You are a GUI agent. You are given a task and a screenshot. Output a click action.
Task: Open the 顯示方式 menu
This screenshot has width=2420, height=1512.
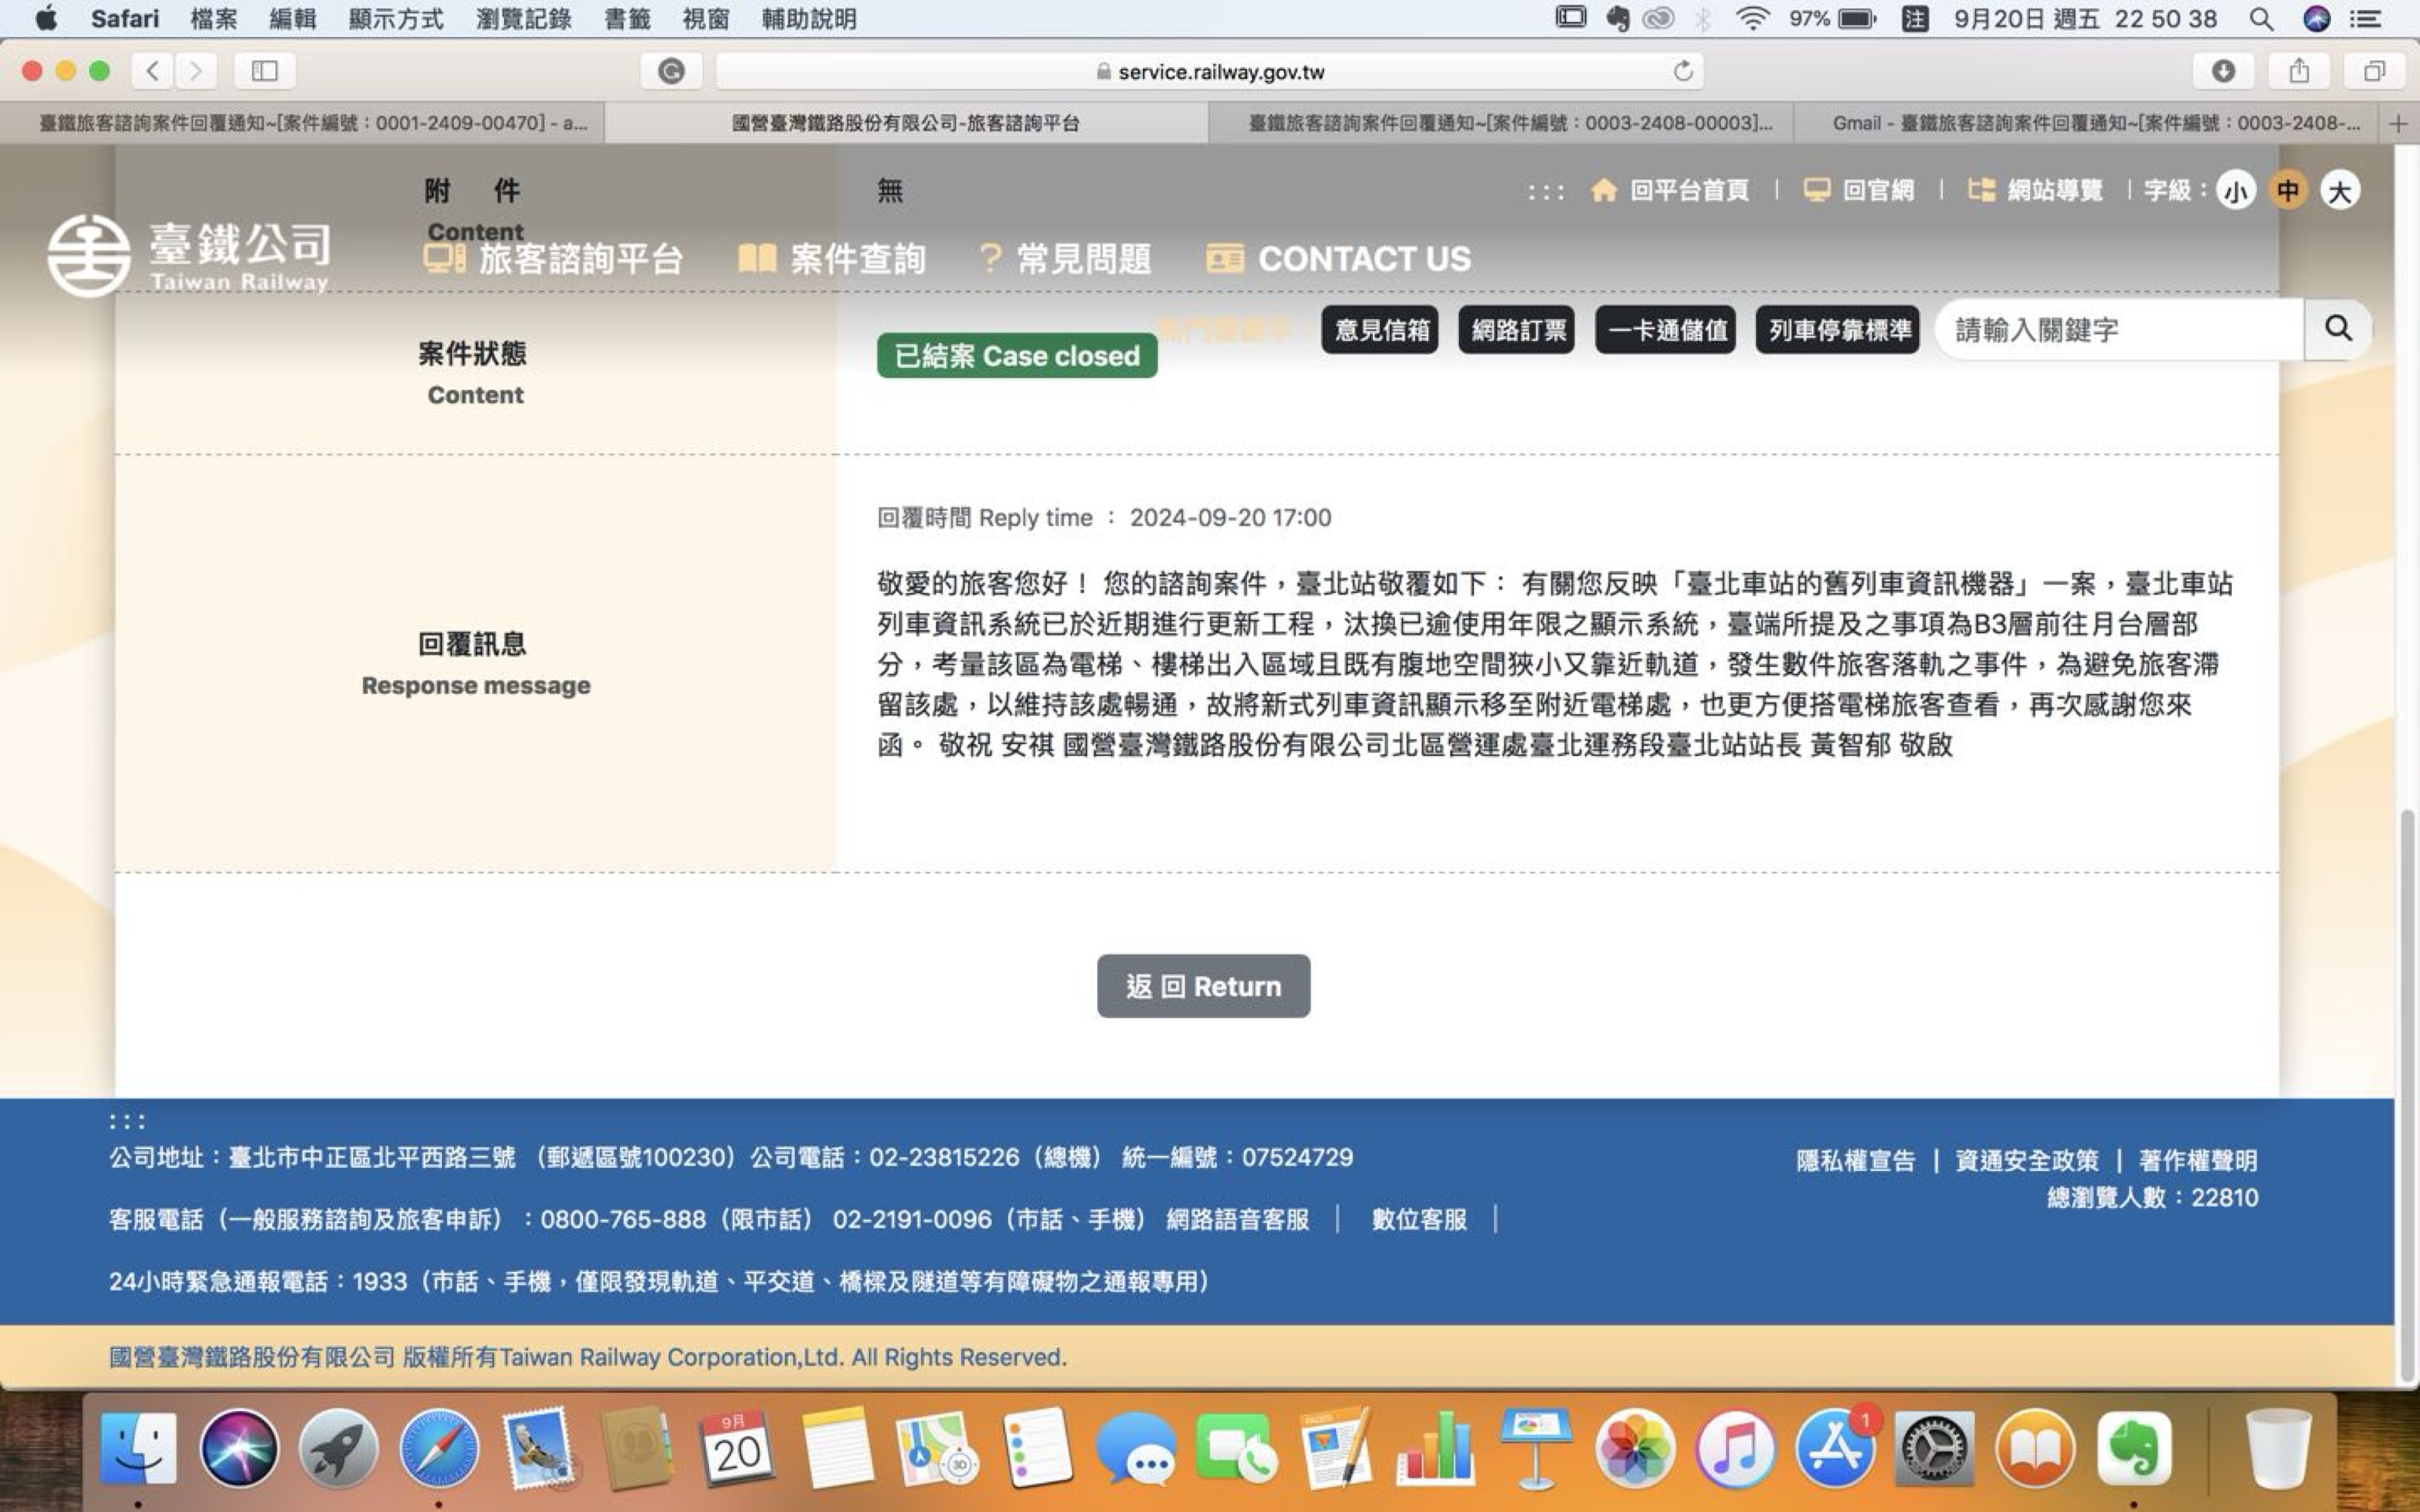point(395,19)
